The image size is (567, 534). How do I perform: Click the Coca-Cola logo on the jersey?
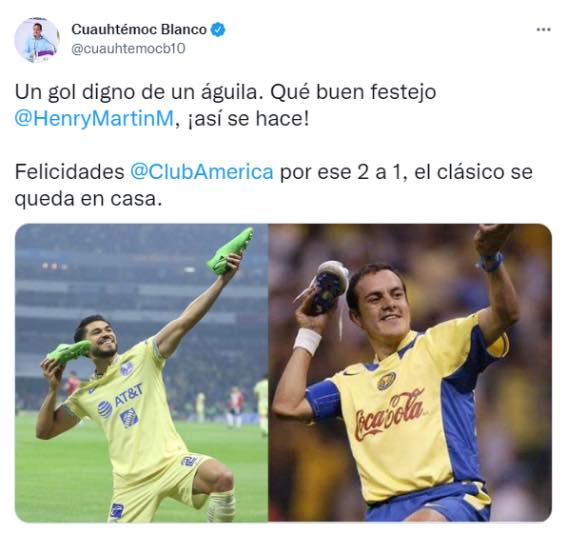tap(389, 414)
